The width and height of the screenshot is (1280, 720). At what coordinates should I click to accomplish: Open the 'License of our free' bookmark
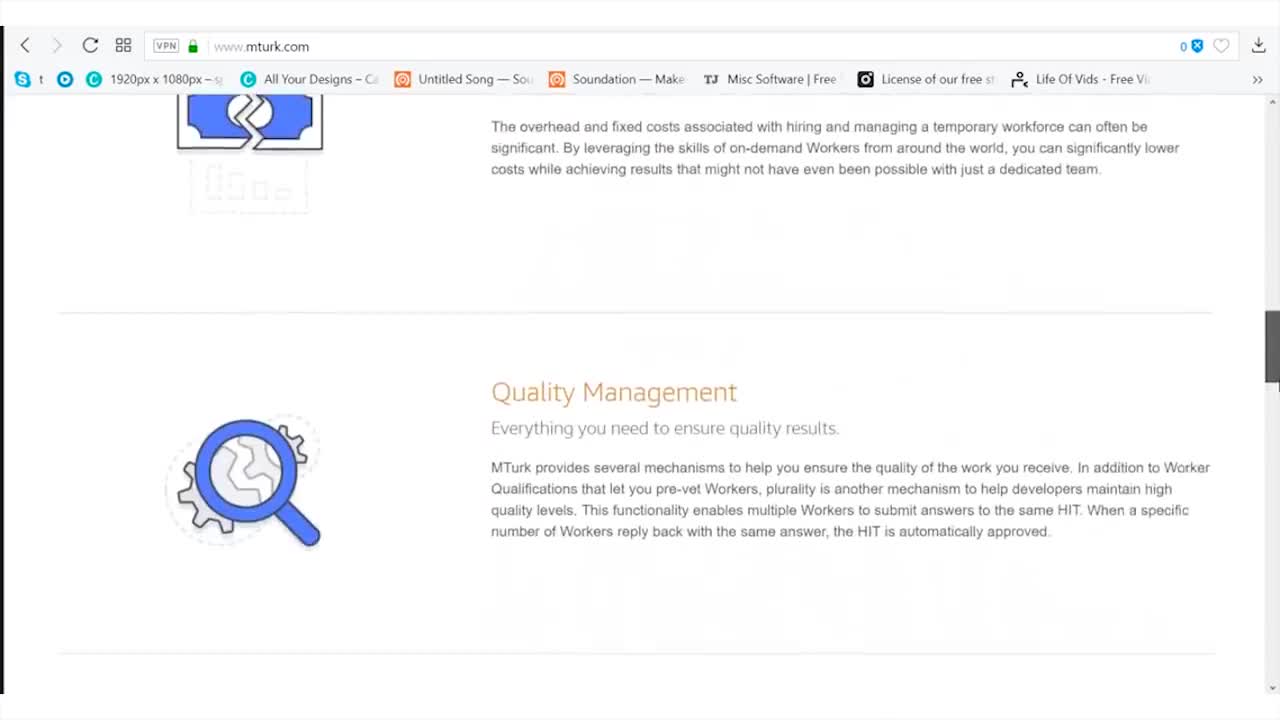click(x=927, y=79)
